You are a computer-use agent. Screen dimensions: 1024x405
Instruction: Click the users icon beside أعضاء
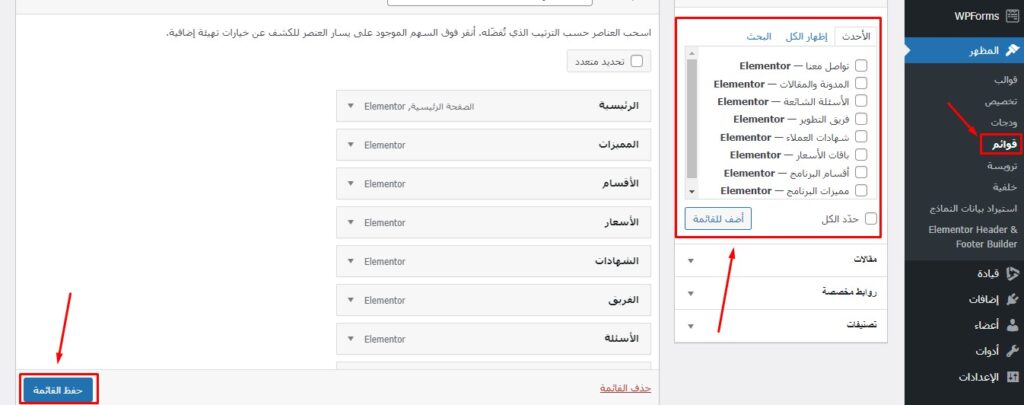pos(1012,325)
